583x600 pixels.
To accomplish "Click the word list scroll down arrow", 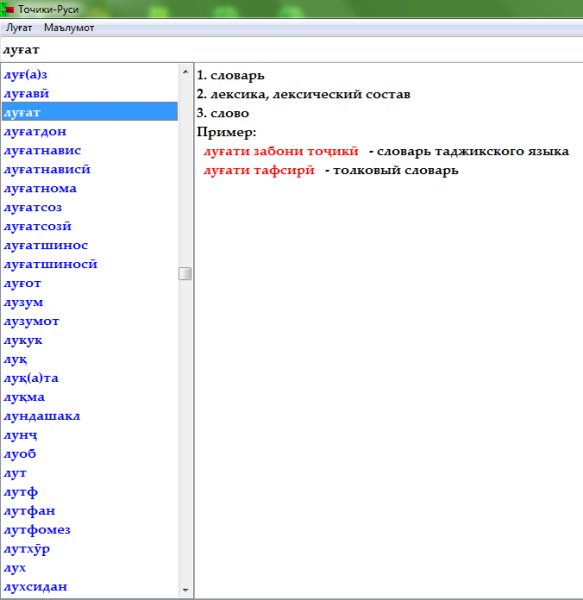I will 186,590.
